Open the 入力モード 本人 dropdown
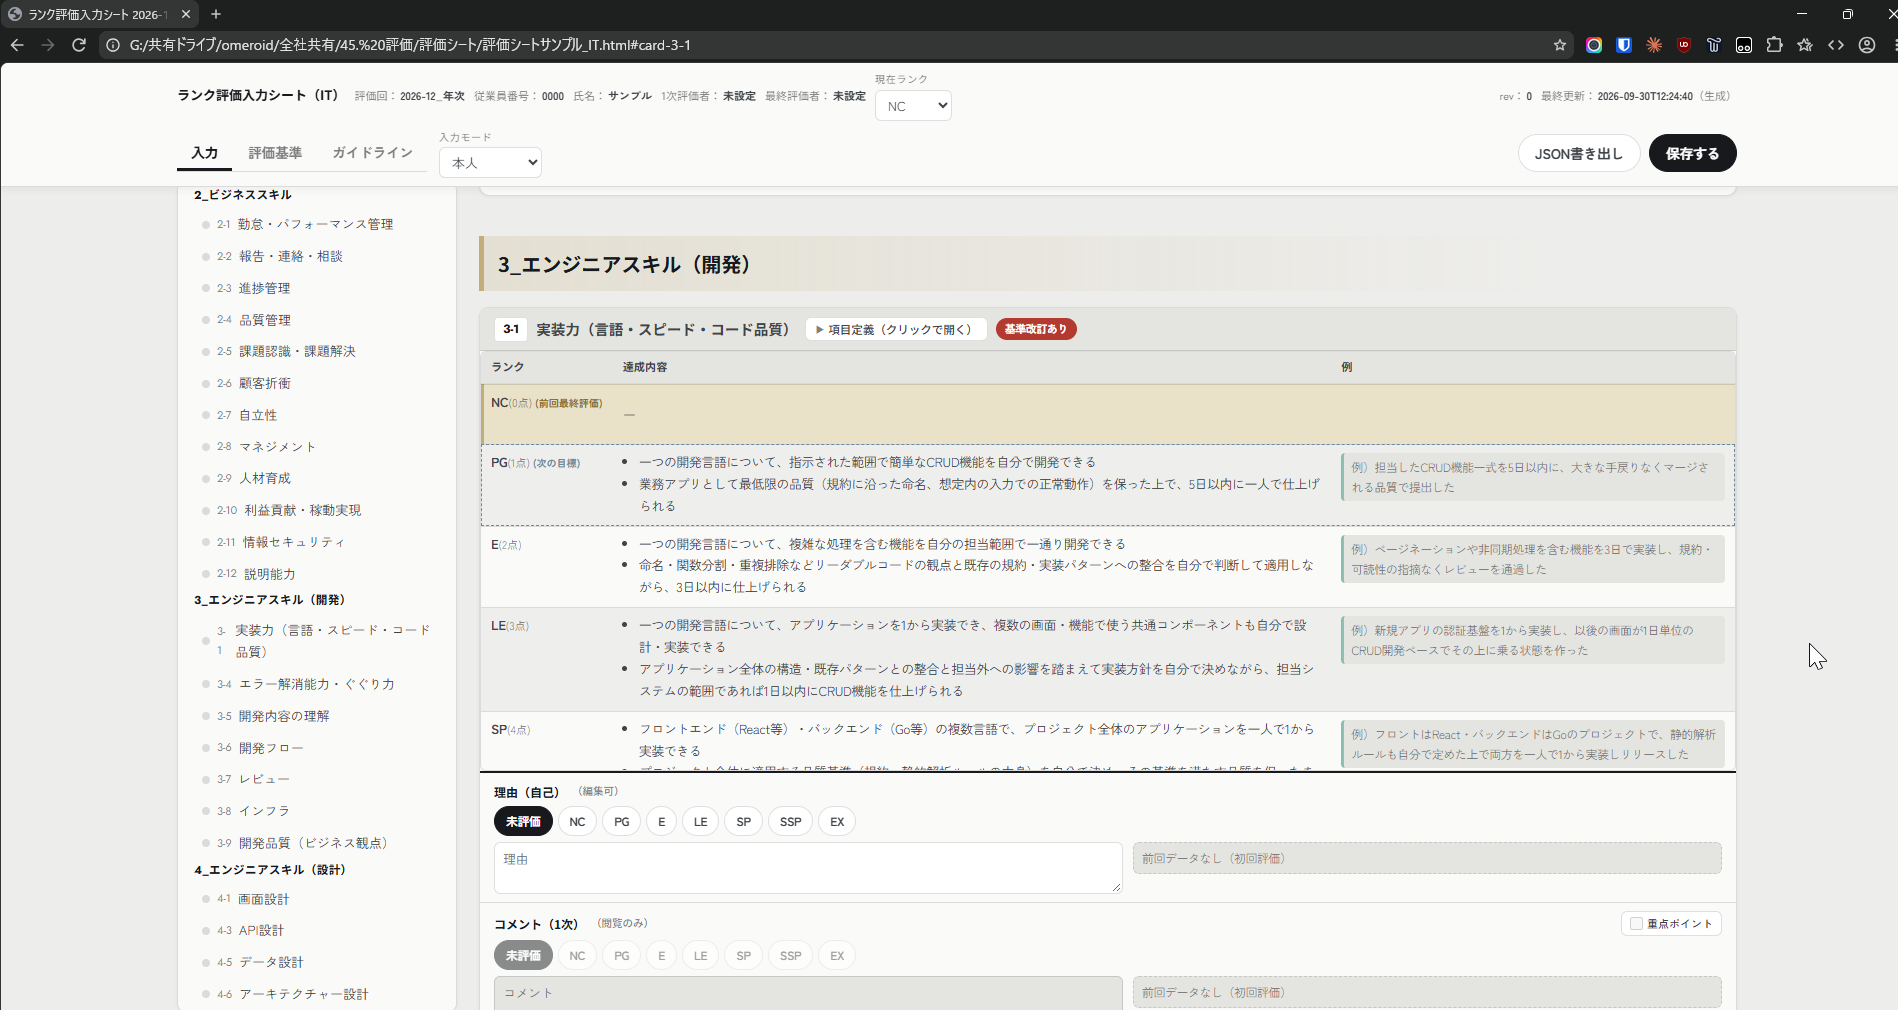Screen dimensions: 1898x1010 (x=490, y=162)
